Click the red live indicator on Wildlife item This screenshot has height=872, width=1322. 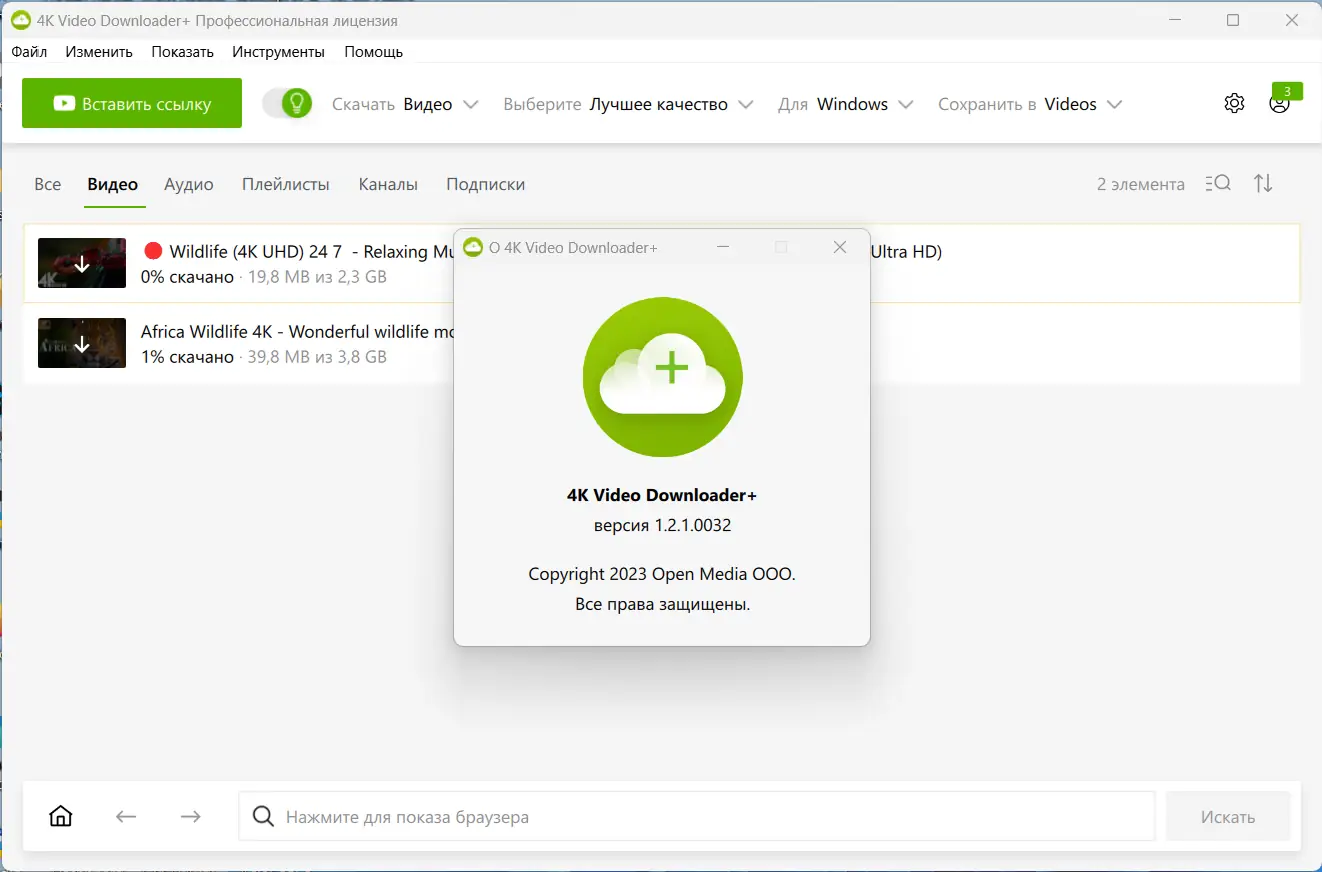[x=153, y=251]
